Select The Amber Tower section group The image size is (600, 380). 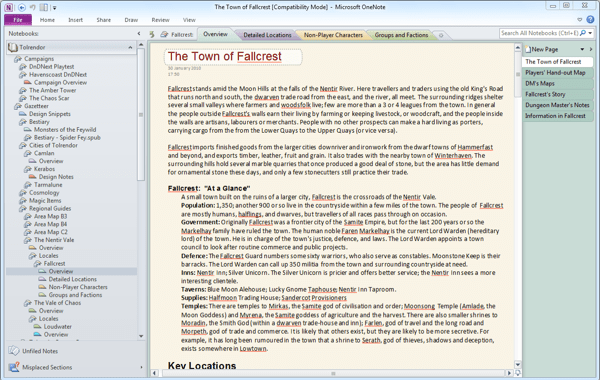click(x=52, y=90)
